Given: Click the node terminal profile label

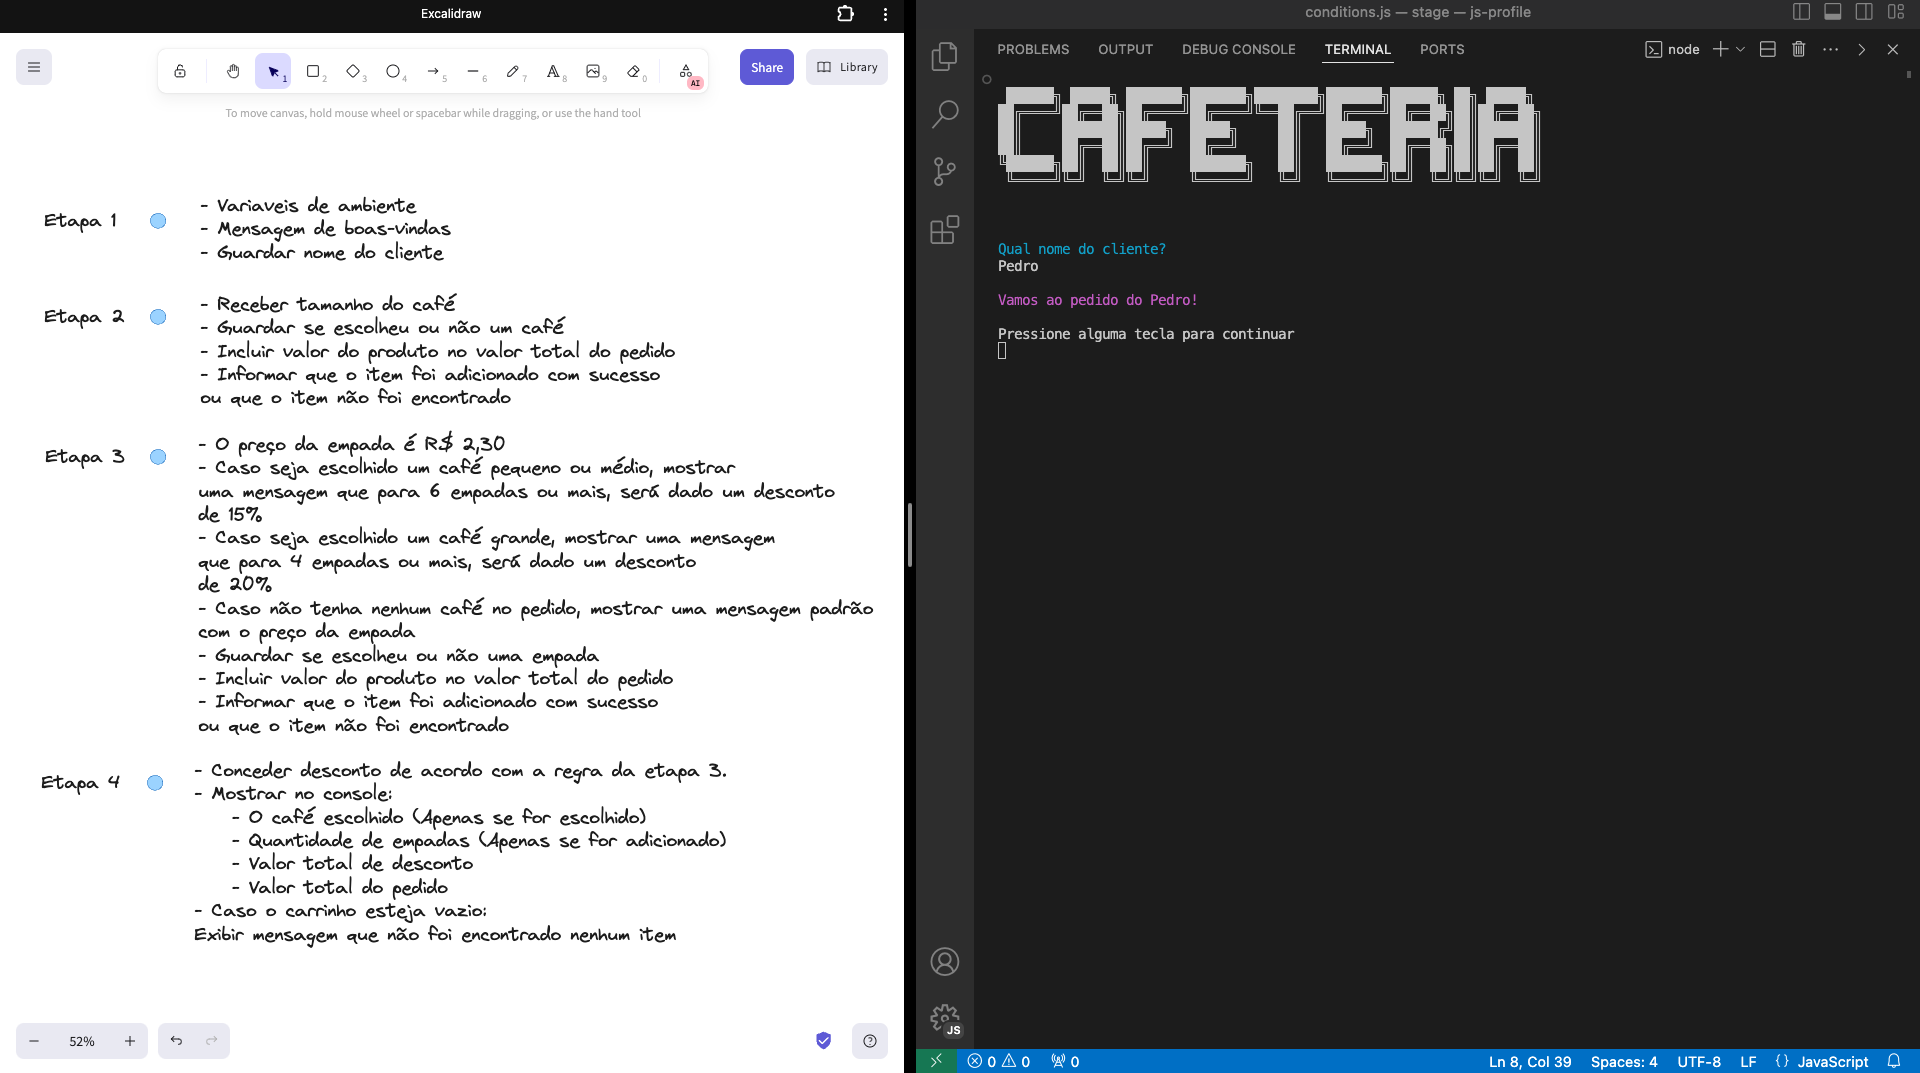Looking at the screenshot, I should pyautogui.click(x=1672, y=49).
